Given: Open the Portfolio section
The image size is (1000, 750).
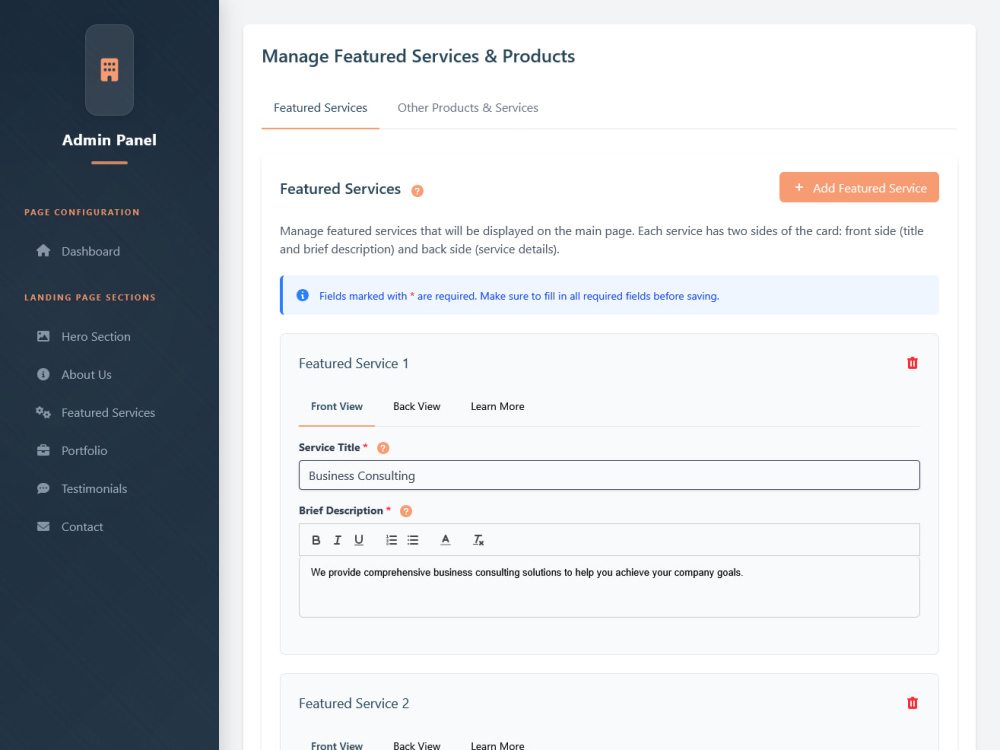Looking at the screenshot, I should pos(84,451).
